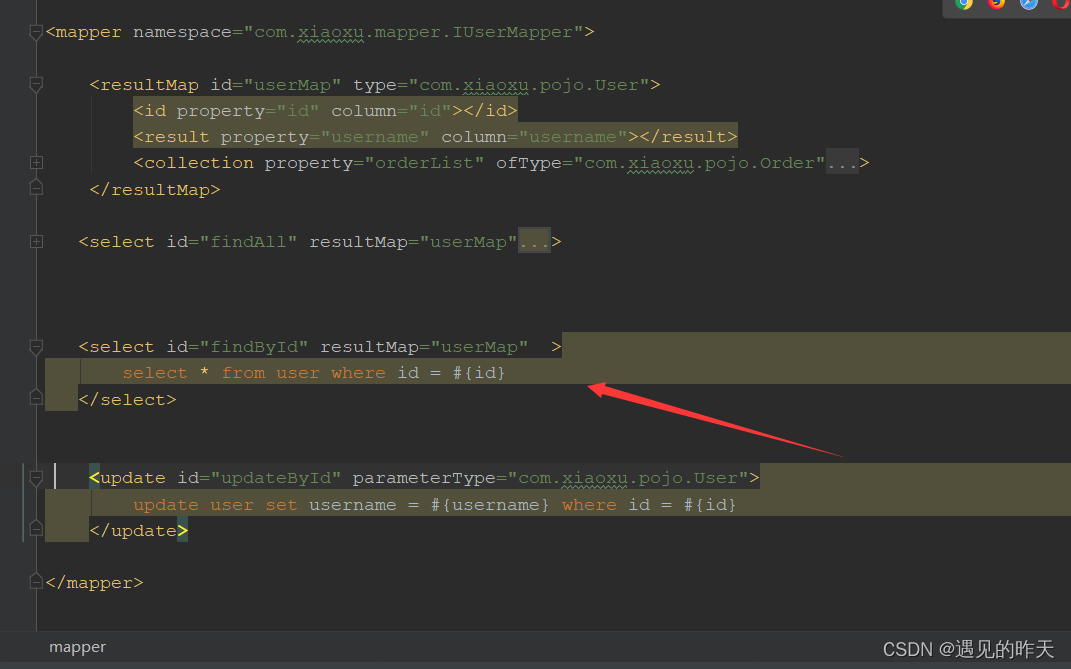Screen dimensions: 1071x669
Task: Open preview in Firefox browser icon
Action: [997, 3]
